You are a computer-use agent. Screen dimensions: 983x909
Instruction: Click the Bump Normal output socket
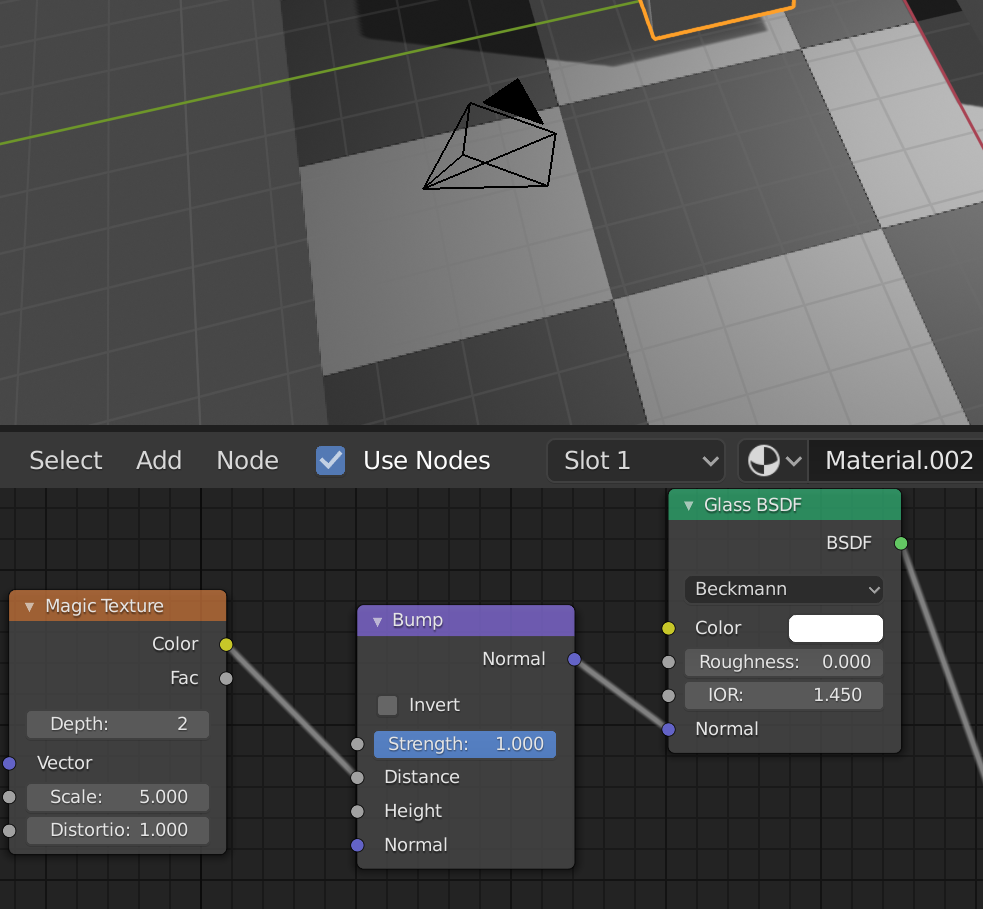574,659
